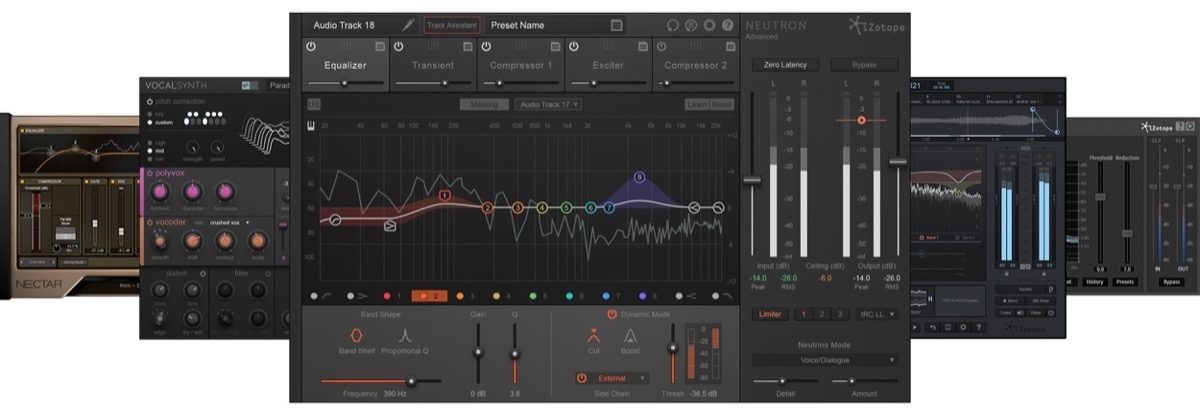The width and height of the screenshot is (1200, 408).
Task: Select the Exciter module tab
Action: (609, 66)
